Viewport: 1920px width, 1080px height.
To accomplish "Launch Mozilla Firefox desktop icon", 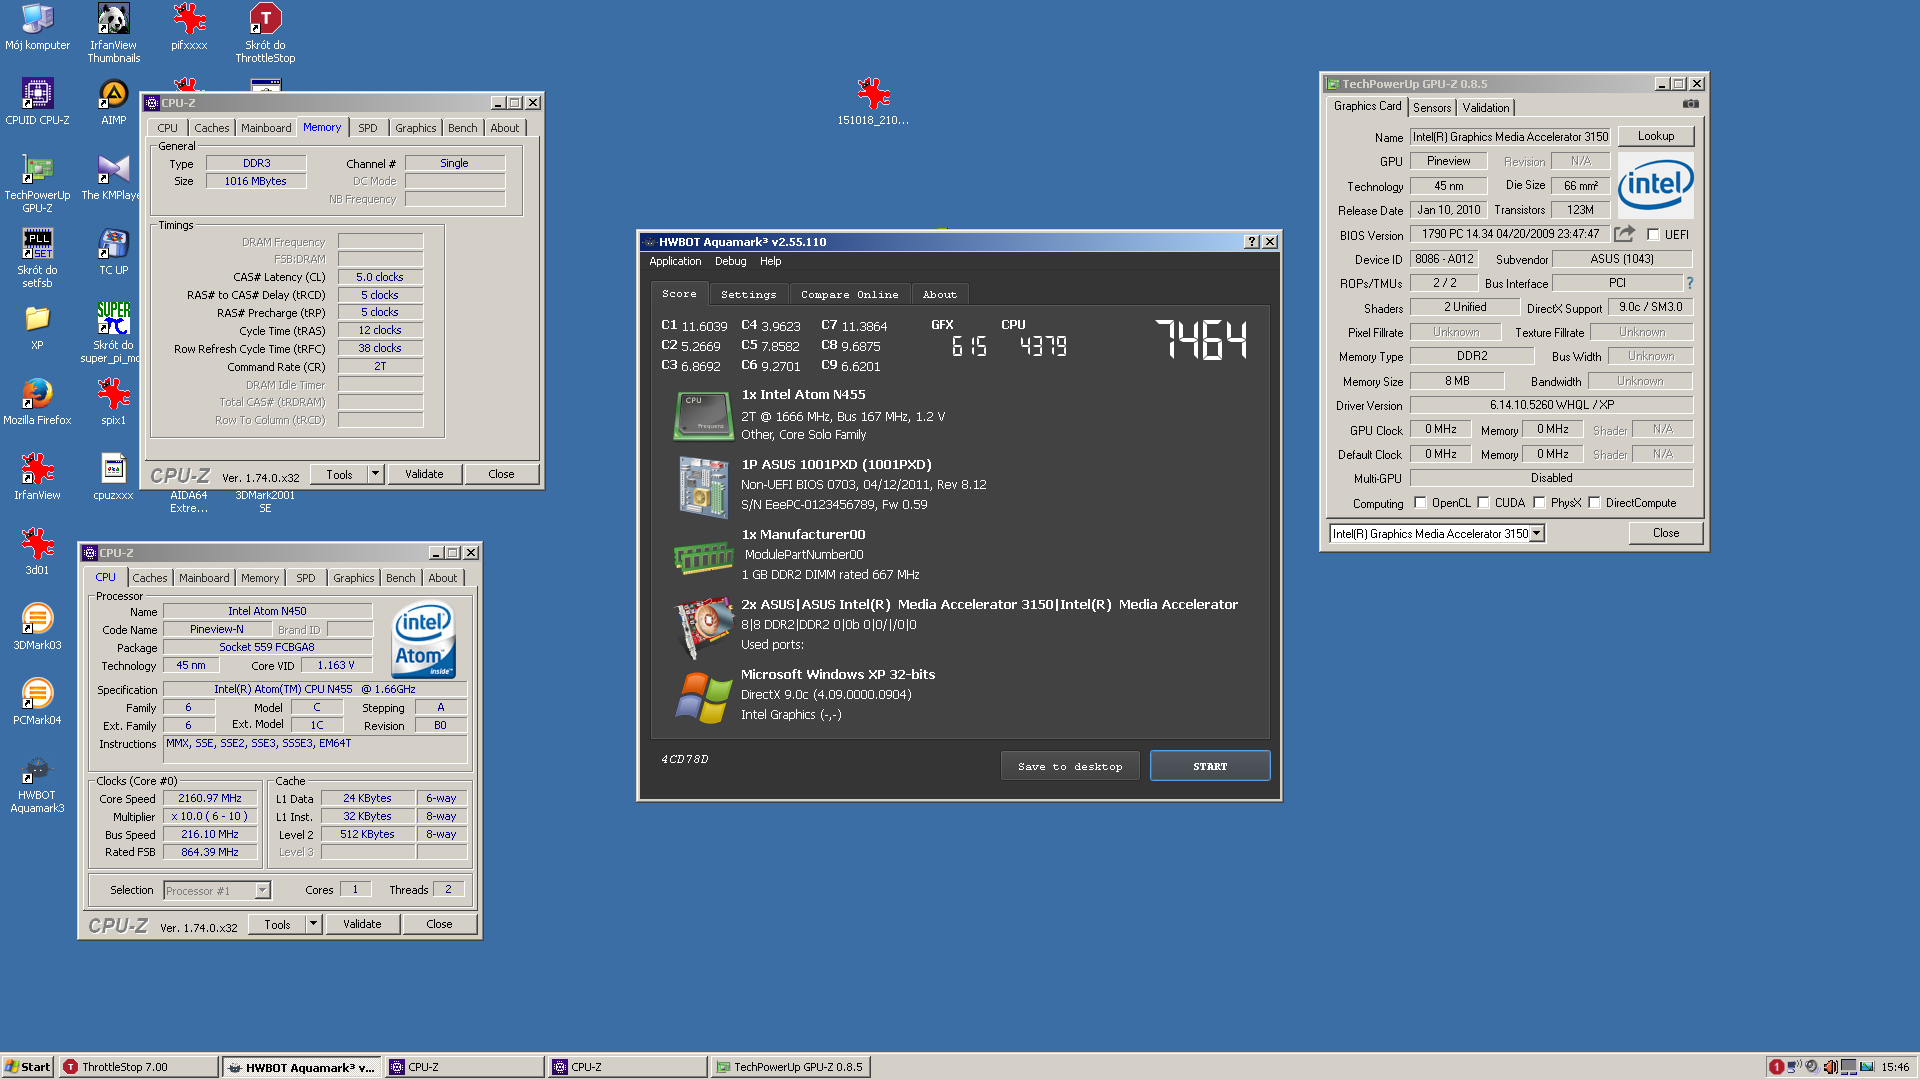I will (37, 402).
